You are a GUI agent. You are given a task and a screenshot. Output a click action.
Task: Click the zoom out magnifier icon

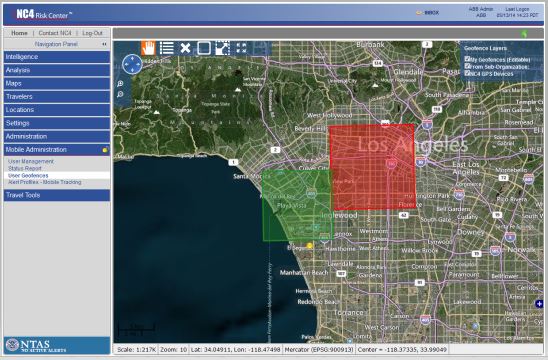[120, 94]
